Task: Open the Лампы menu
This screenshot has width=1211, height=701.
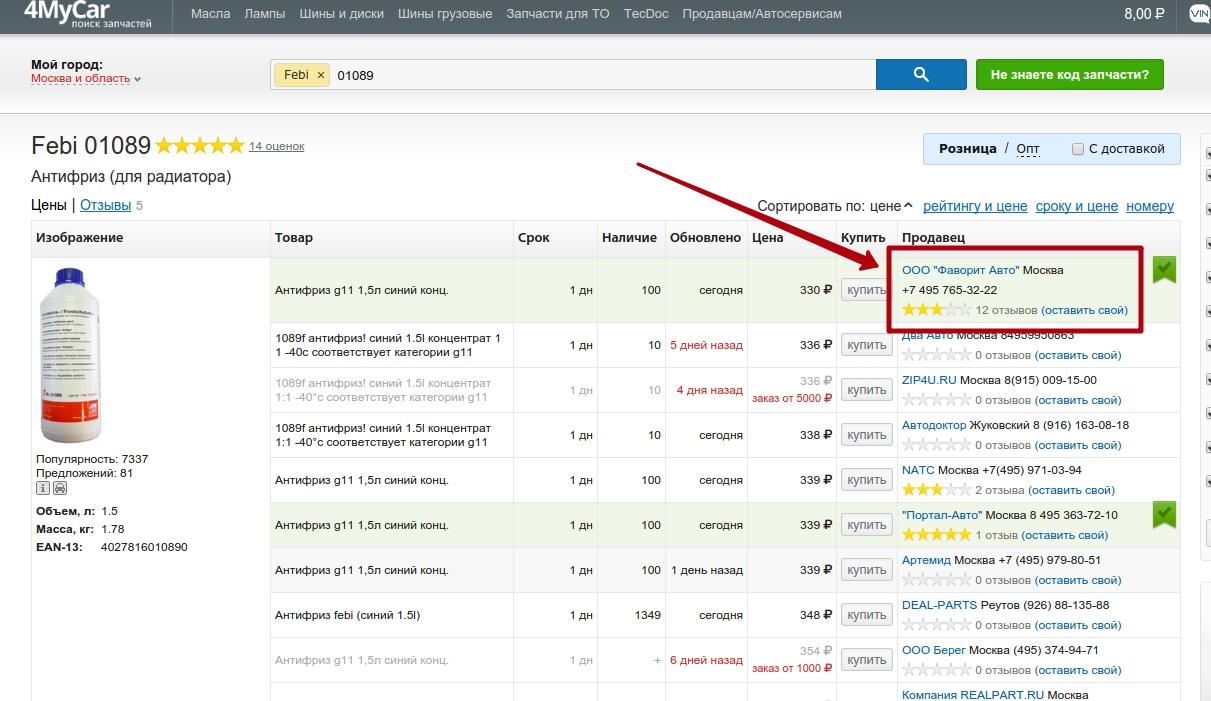Action: [265, 14]
